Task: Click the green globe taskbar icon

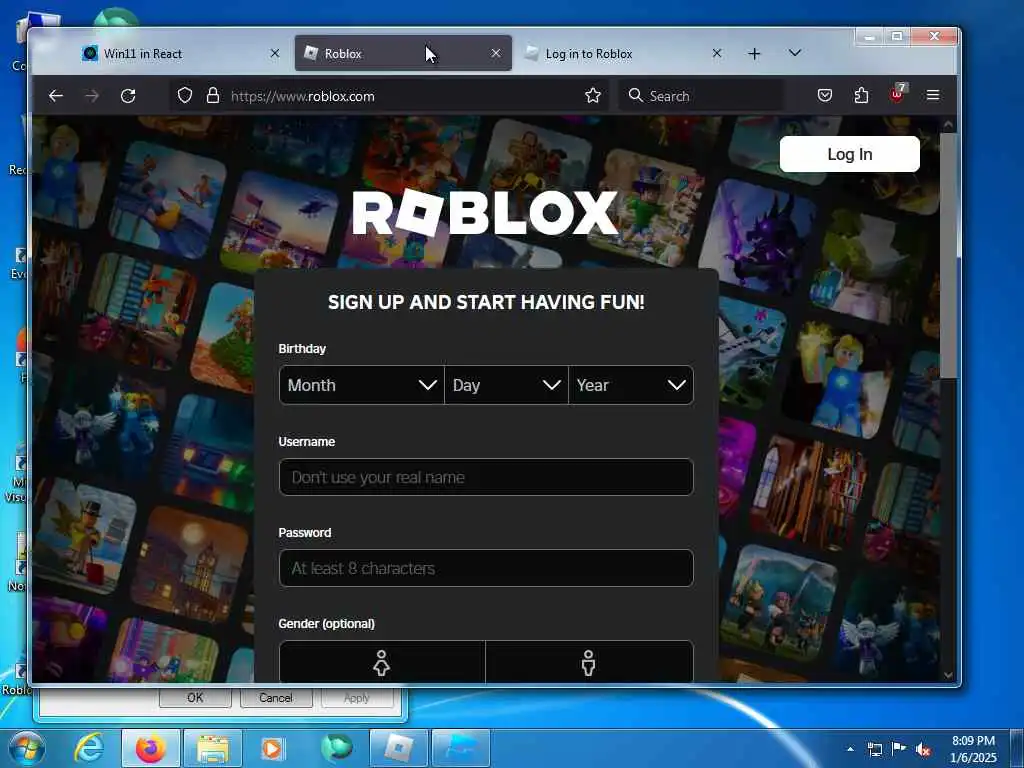Action: pos(336,748)
